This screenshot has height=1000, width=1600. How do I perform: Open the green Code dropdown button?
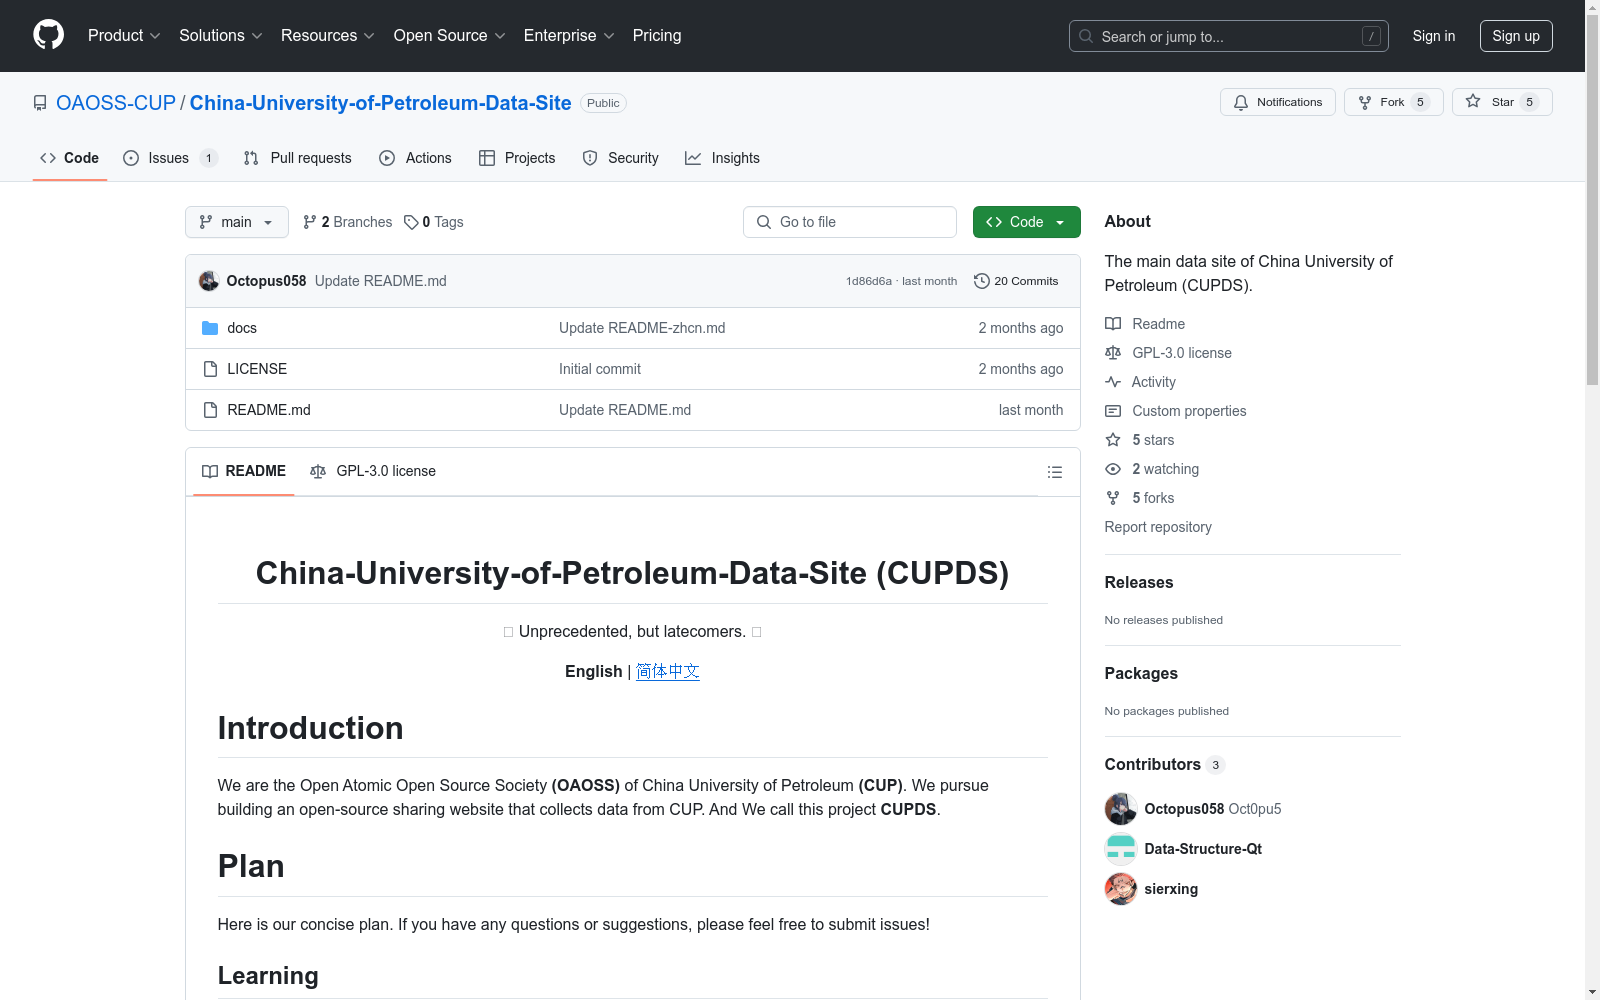pyautogui.click(x=1026, y=222)
